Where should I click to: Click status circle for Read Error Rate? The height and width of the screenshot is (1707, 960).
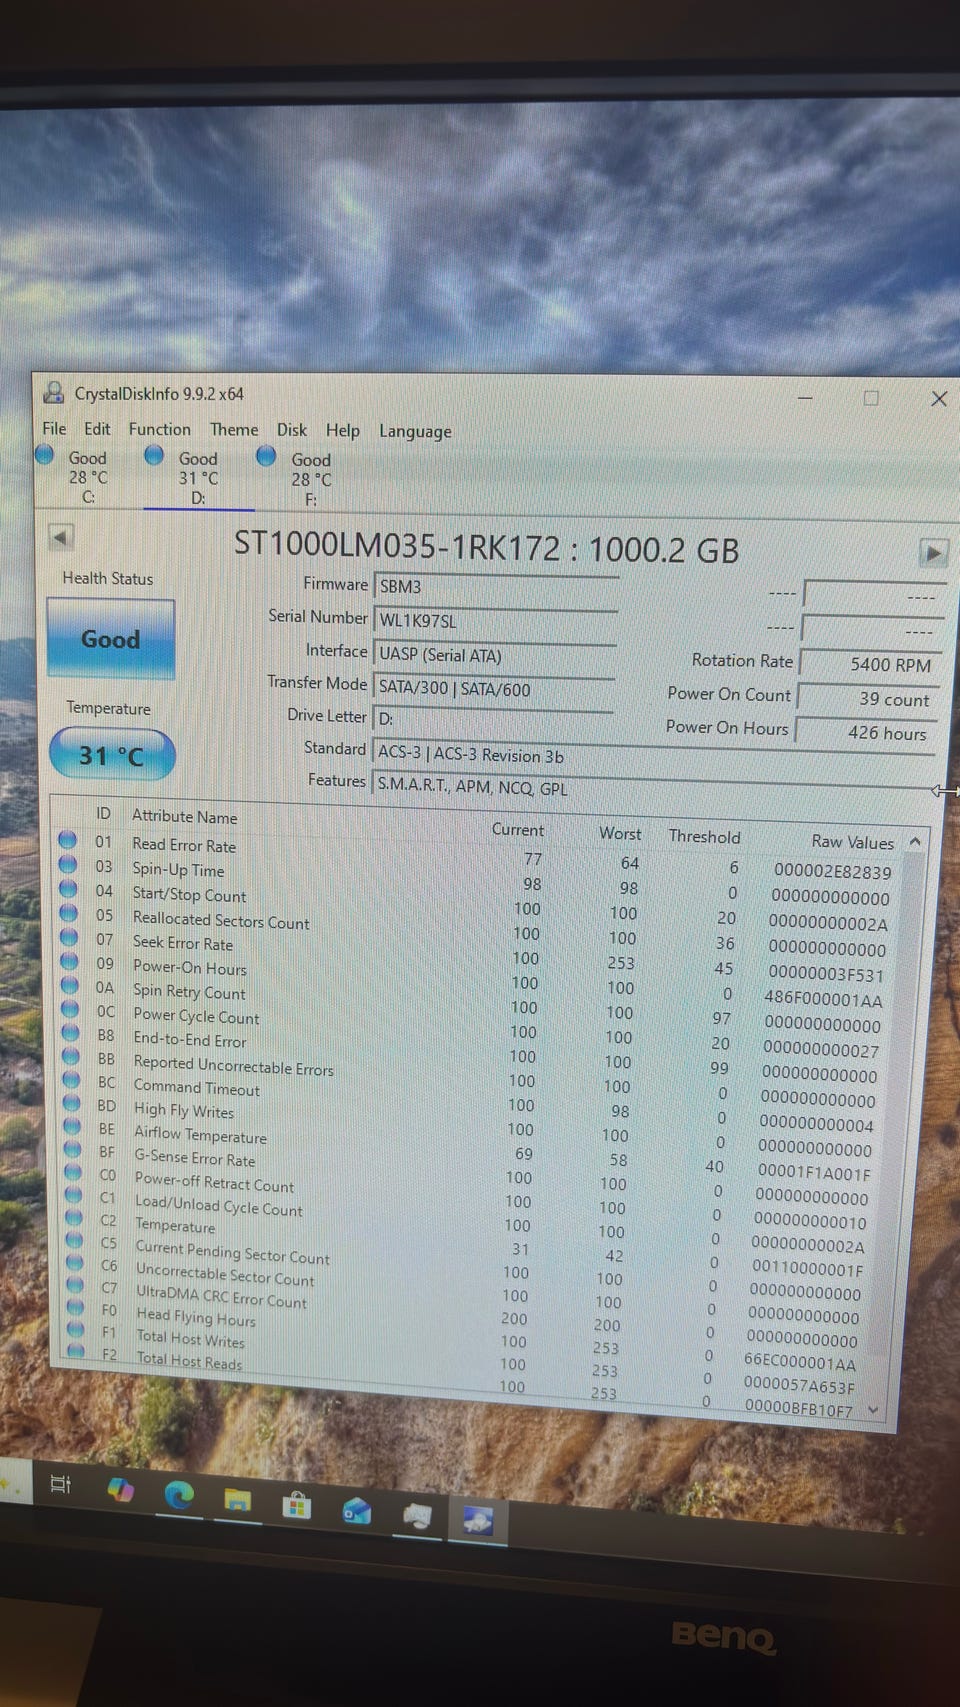click(67, 840)
